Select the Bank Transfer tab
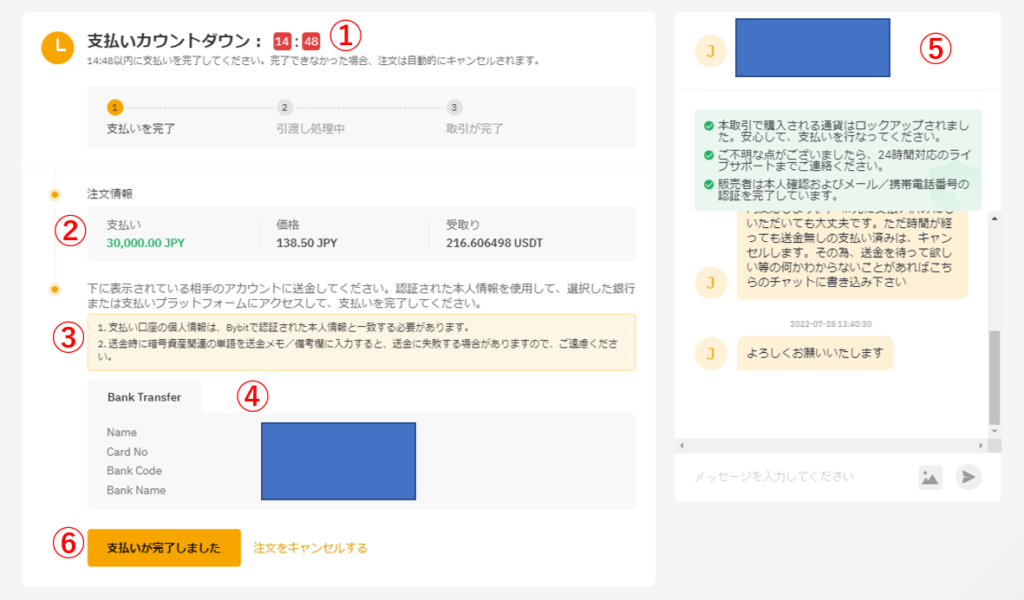 (144, 397)
